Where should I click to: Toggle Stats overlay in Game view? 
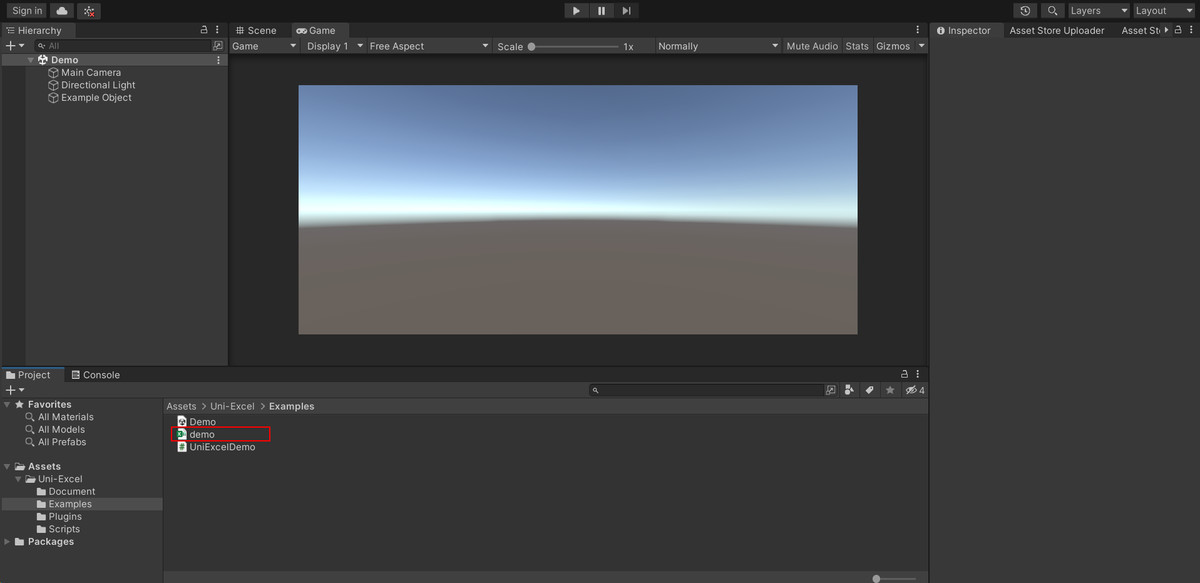(x=857, y=45)
